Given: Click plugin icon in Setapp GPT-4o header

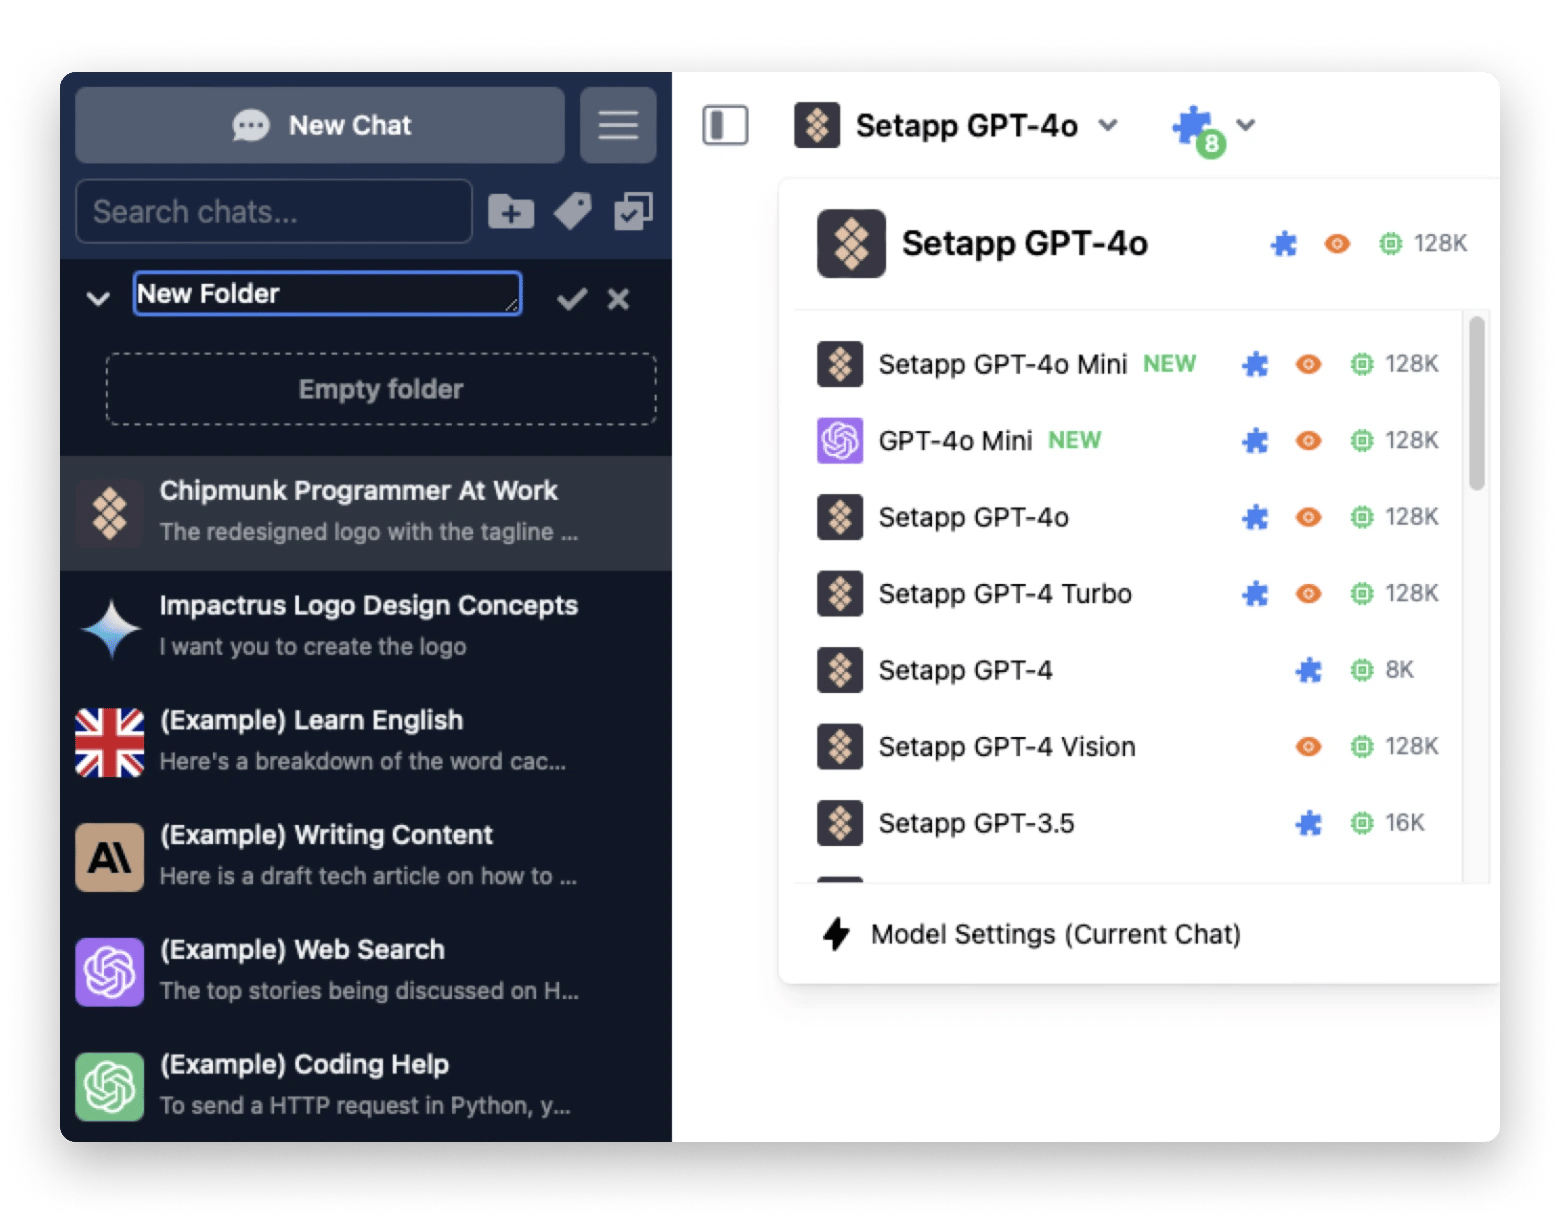Looking at the screenshot, I should (x=1283, y=243).
